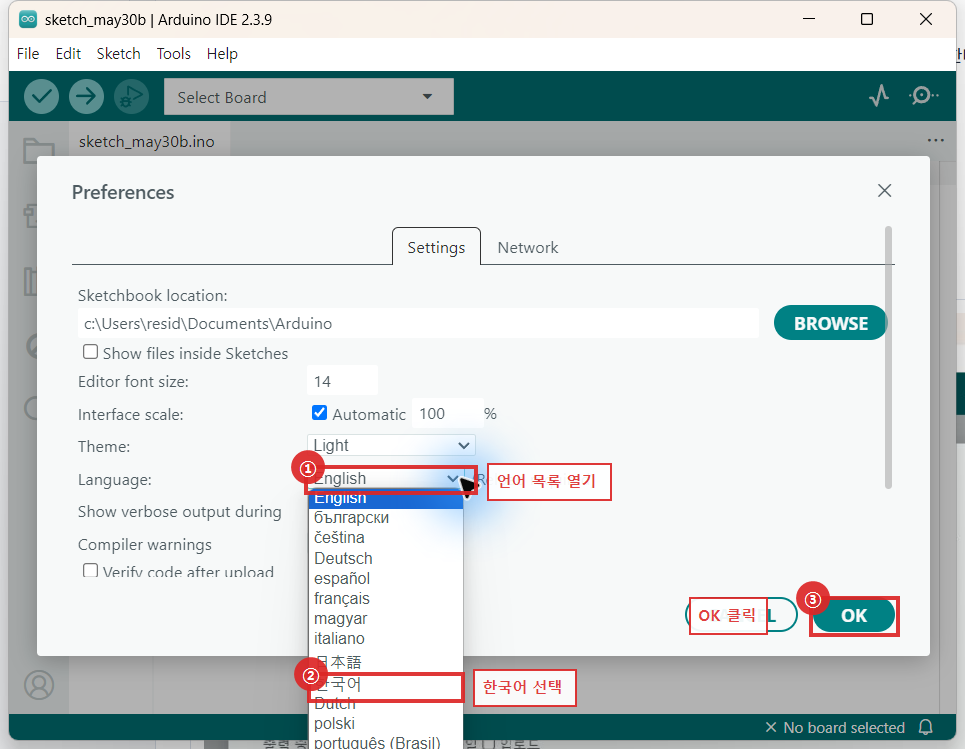Close the Preferences dialog with X
965x749 pixels.
(884, 191)
